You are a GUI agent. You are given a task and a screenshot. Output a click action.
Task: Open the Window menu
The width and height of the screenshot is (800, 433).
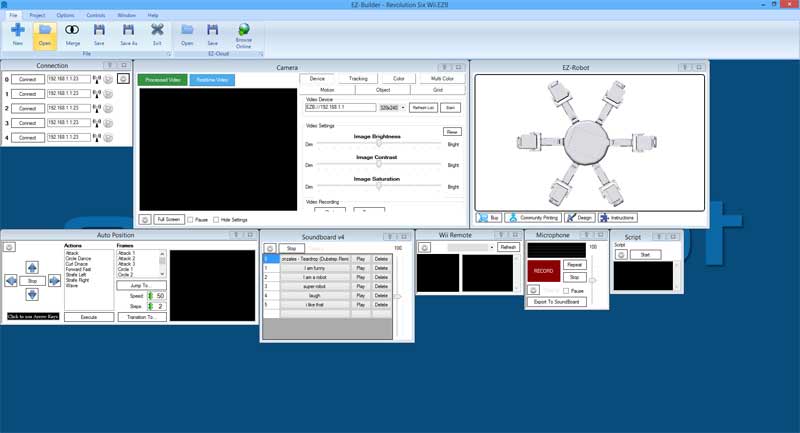point(127,15)
